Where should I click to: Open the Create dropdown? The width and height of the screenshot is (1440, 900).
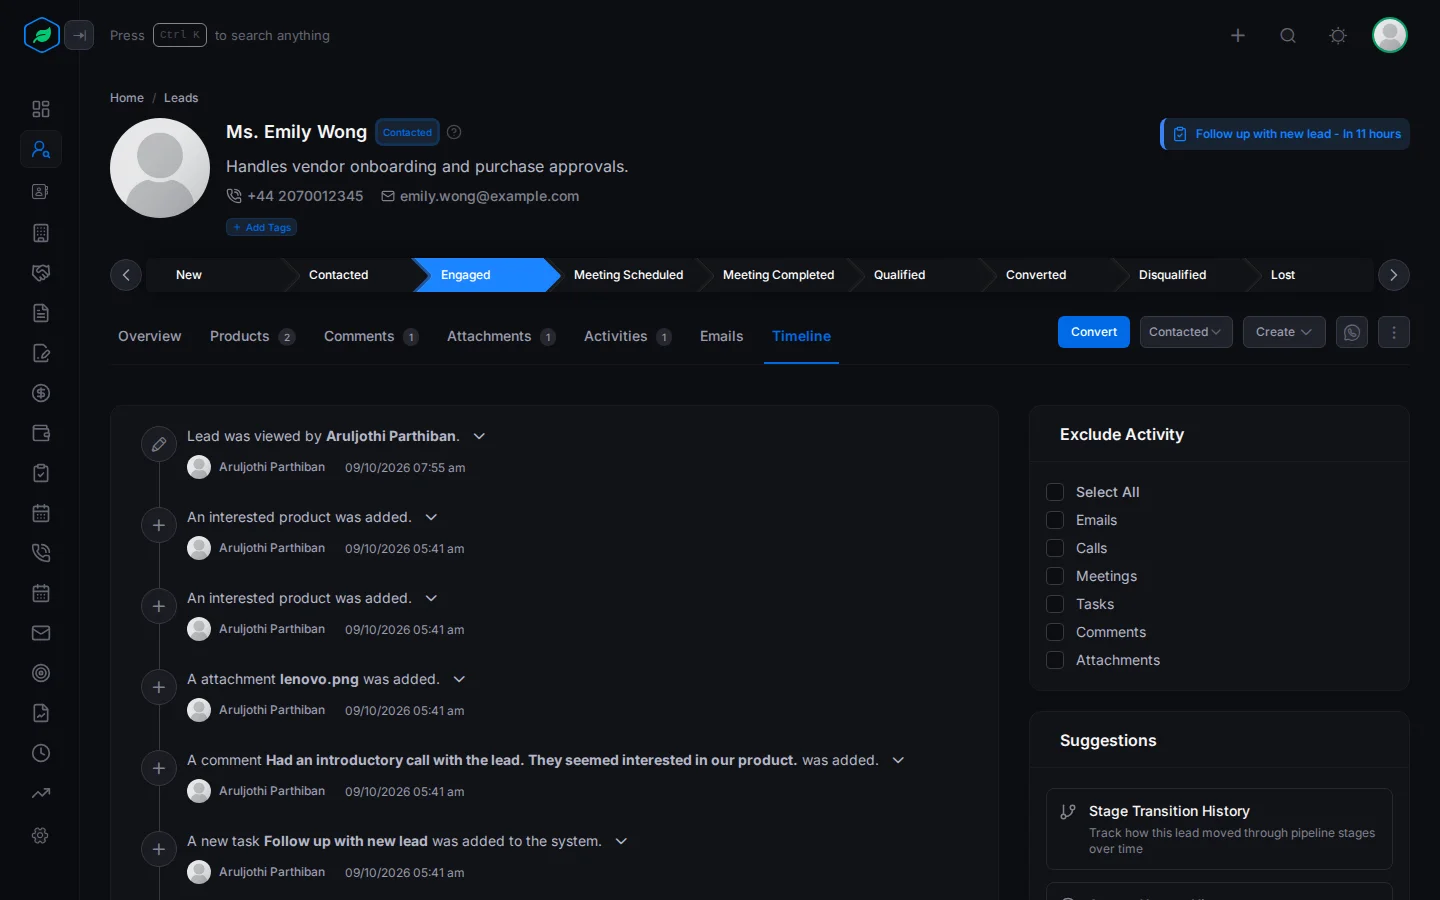[x=1284, y=332]
